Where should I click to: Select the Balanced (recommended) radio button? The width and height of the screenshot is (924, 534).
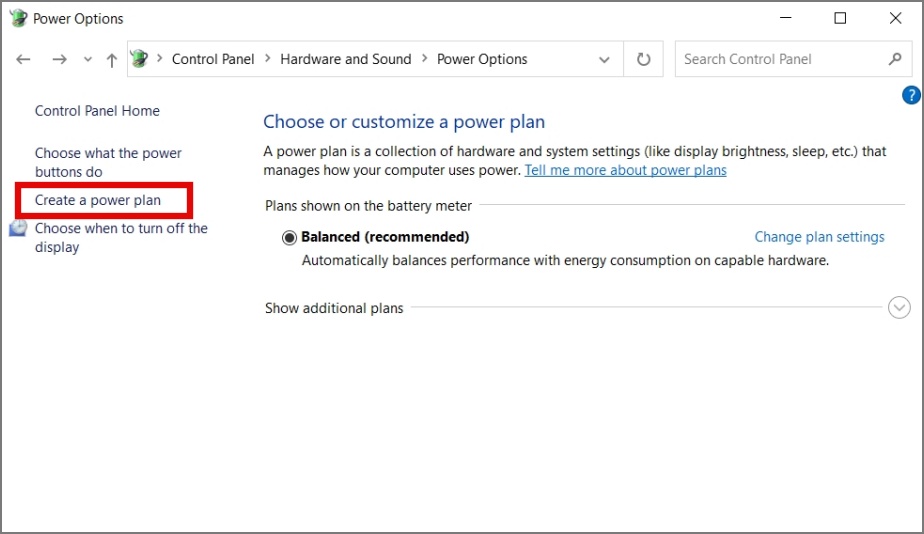(289, 238)
